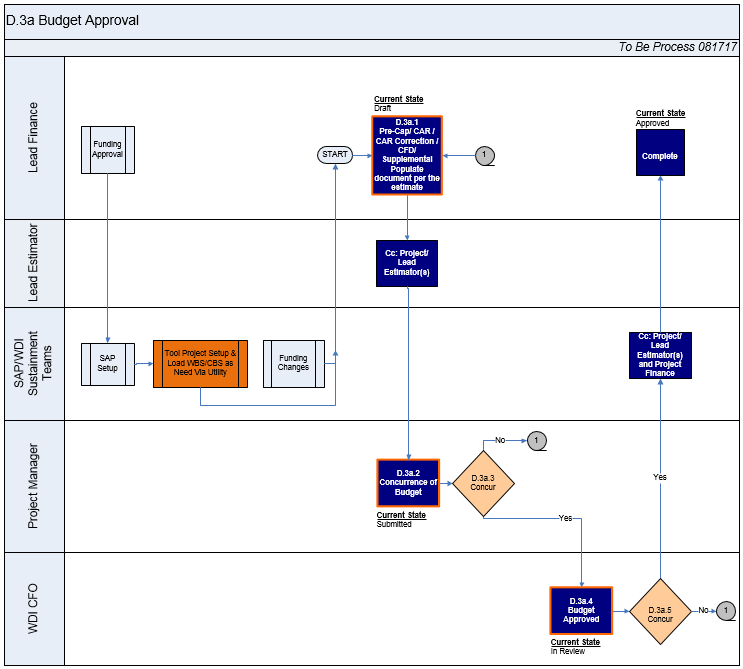Click the D.3a.3 Concur decision diamond
The width and height of the screenshot is (743, 669).
[483, 482]
